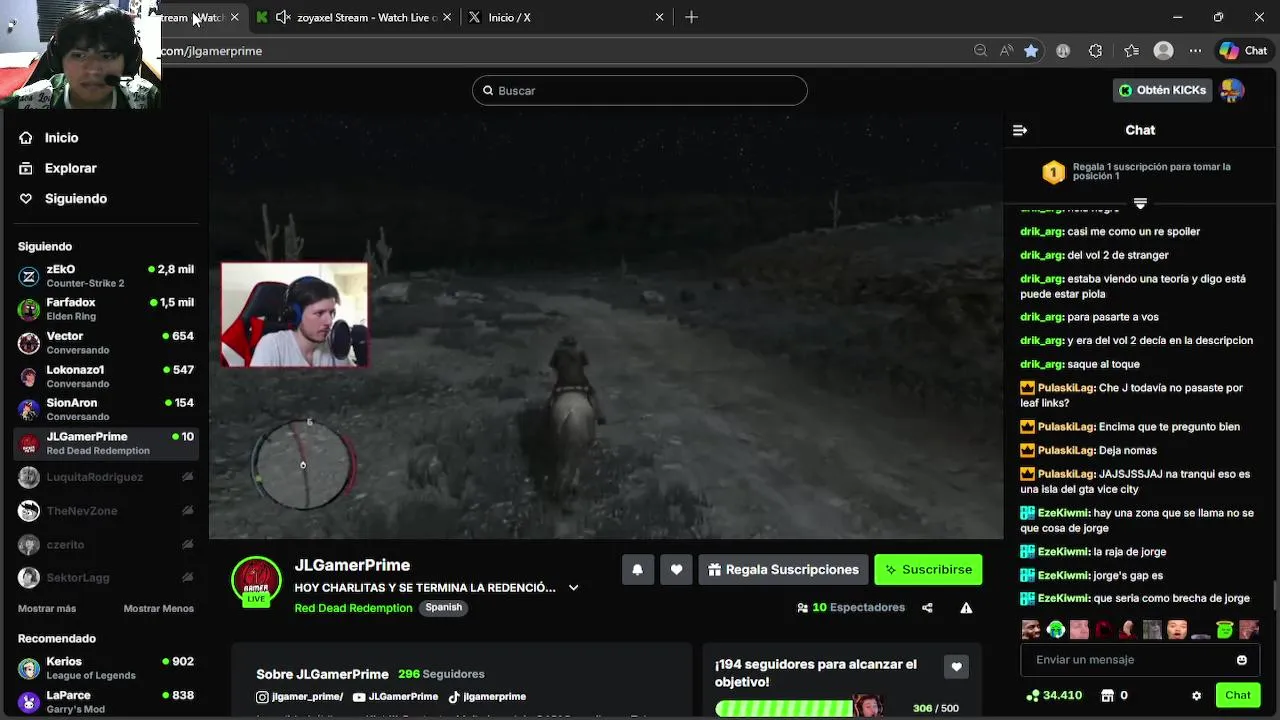This screenshot has width=1280, height=720.
Task: Click the KICKs balance 34.410
Action: click(1054, 695)
